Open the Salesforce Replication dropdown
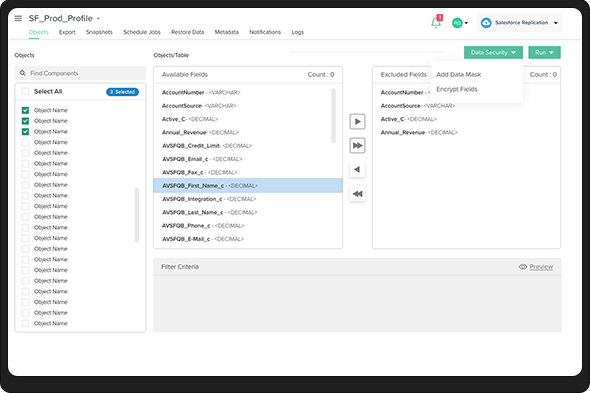 click(519, 23)
